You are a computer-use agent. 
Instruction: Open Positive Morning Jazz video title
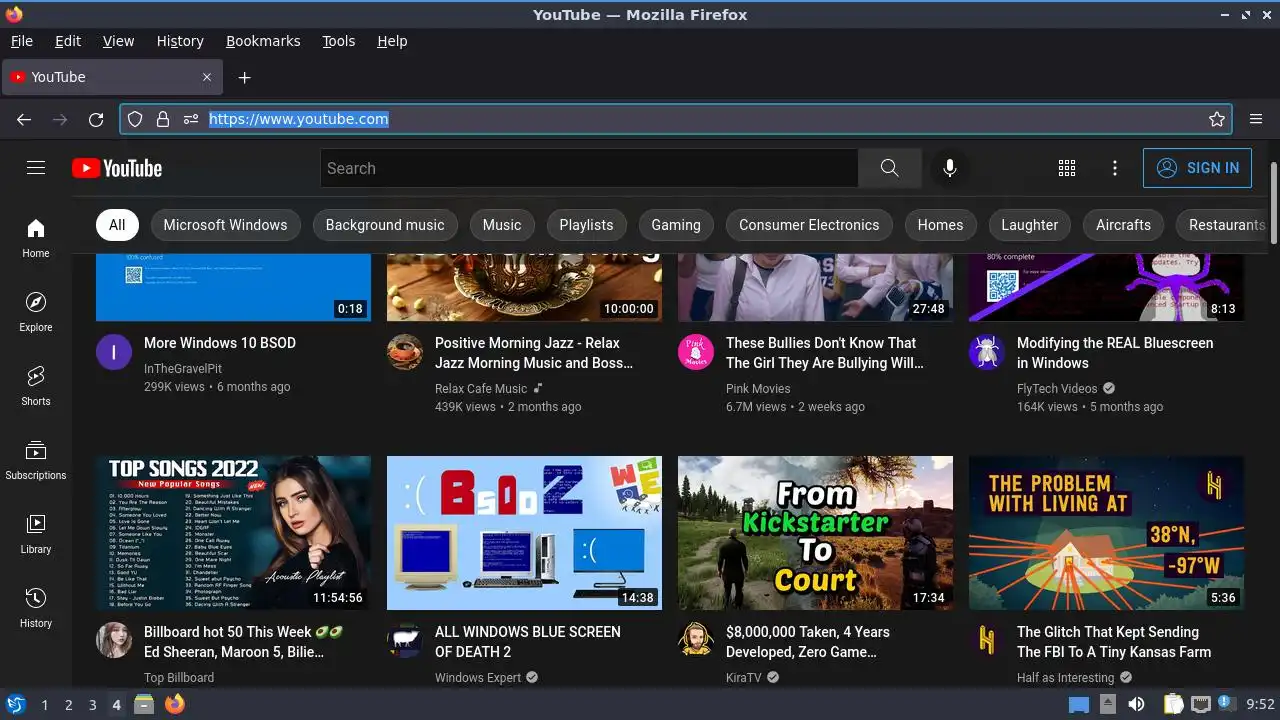pyautogui.click(x=534, y=353)
